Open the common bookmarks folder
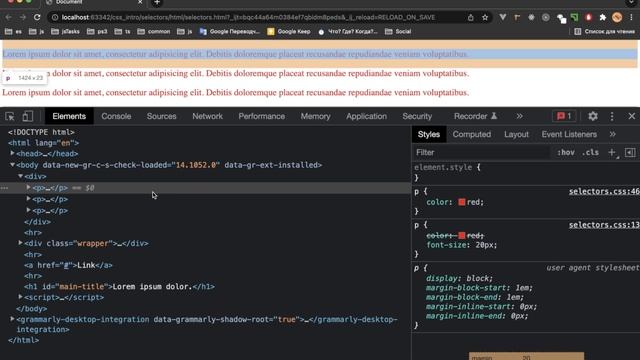Viewport: 640px width, 360px height. coord(154,31)
